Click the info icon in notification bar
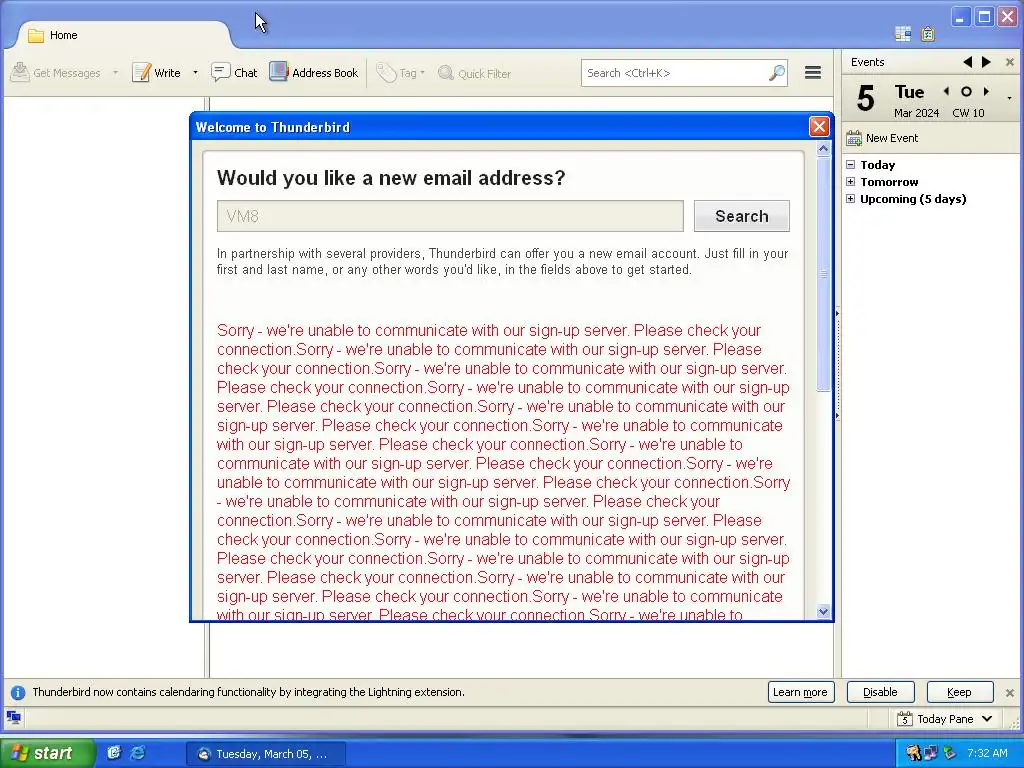 (x=18, y=692)
